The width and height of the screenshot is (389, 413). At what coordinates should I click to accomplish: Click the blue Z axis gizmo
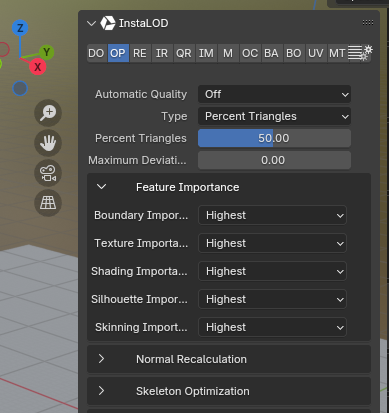(x=20, y=28)
